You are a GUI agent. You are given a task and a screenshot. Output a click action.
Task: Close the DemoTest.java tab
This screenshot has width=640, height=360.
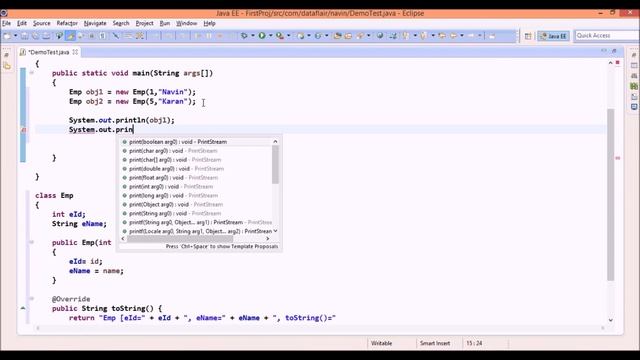pyautogui.click(x=75, y=52)
